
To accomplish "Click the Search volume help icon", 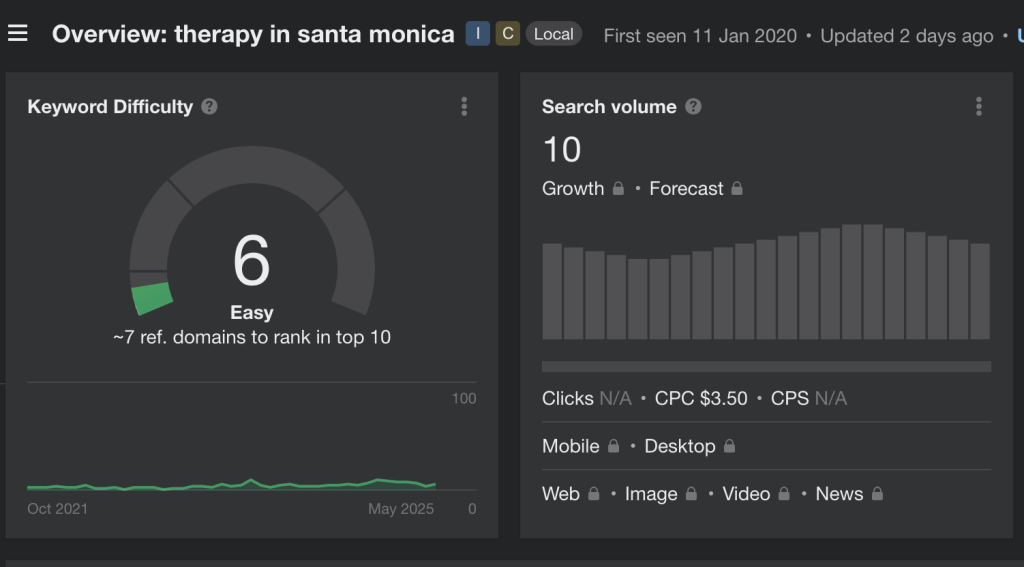I will (x=693, y=106).
